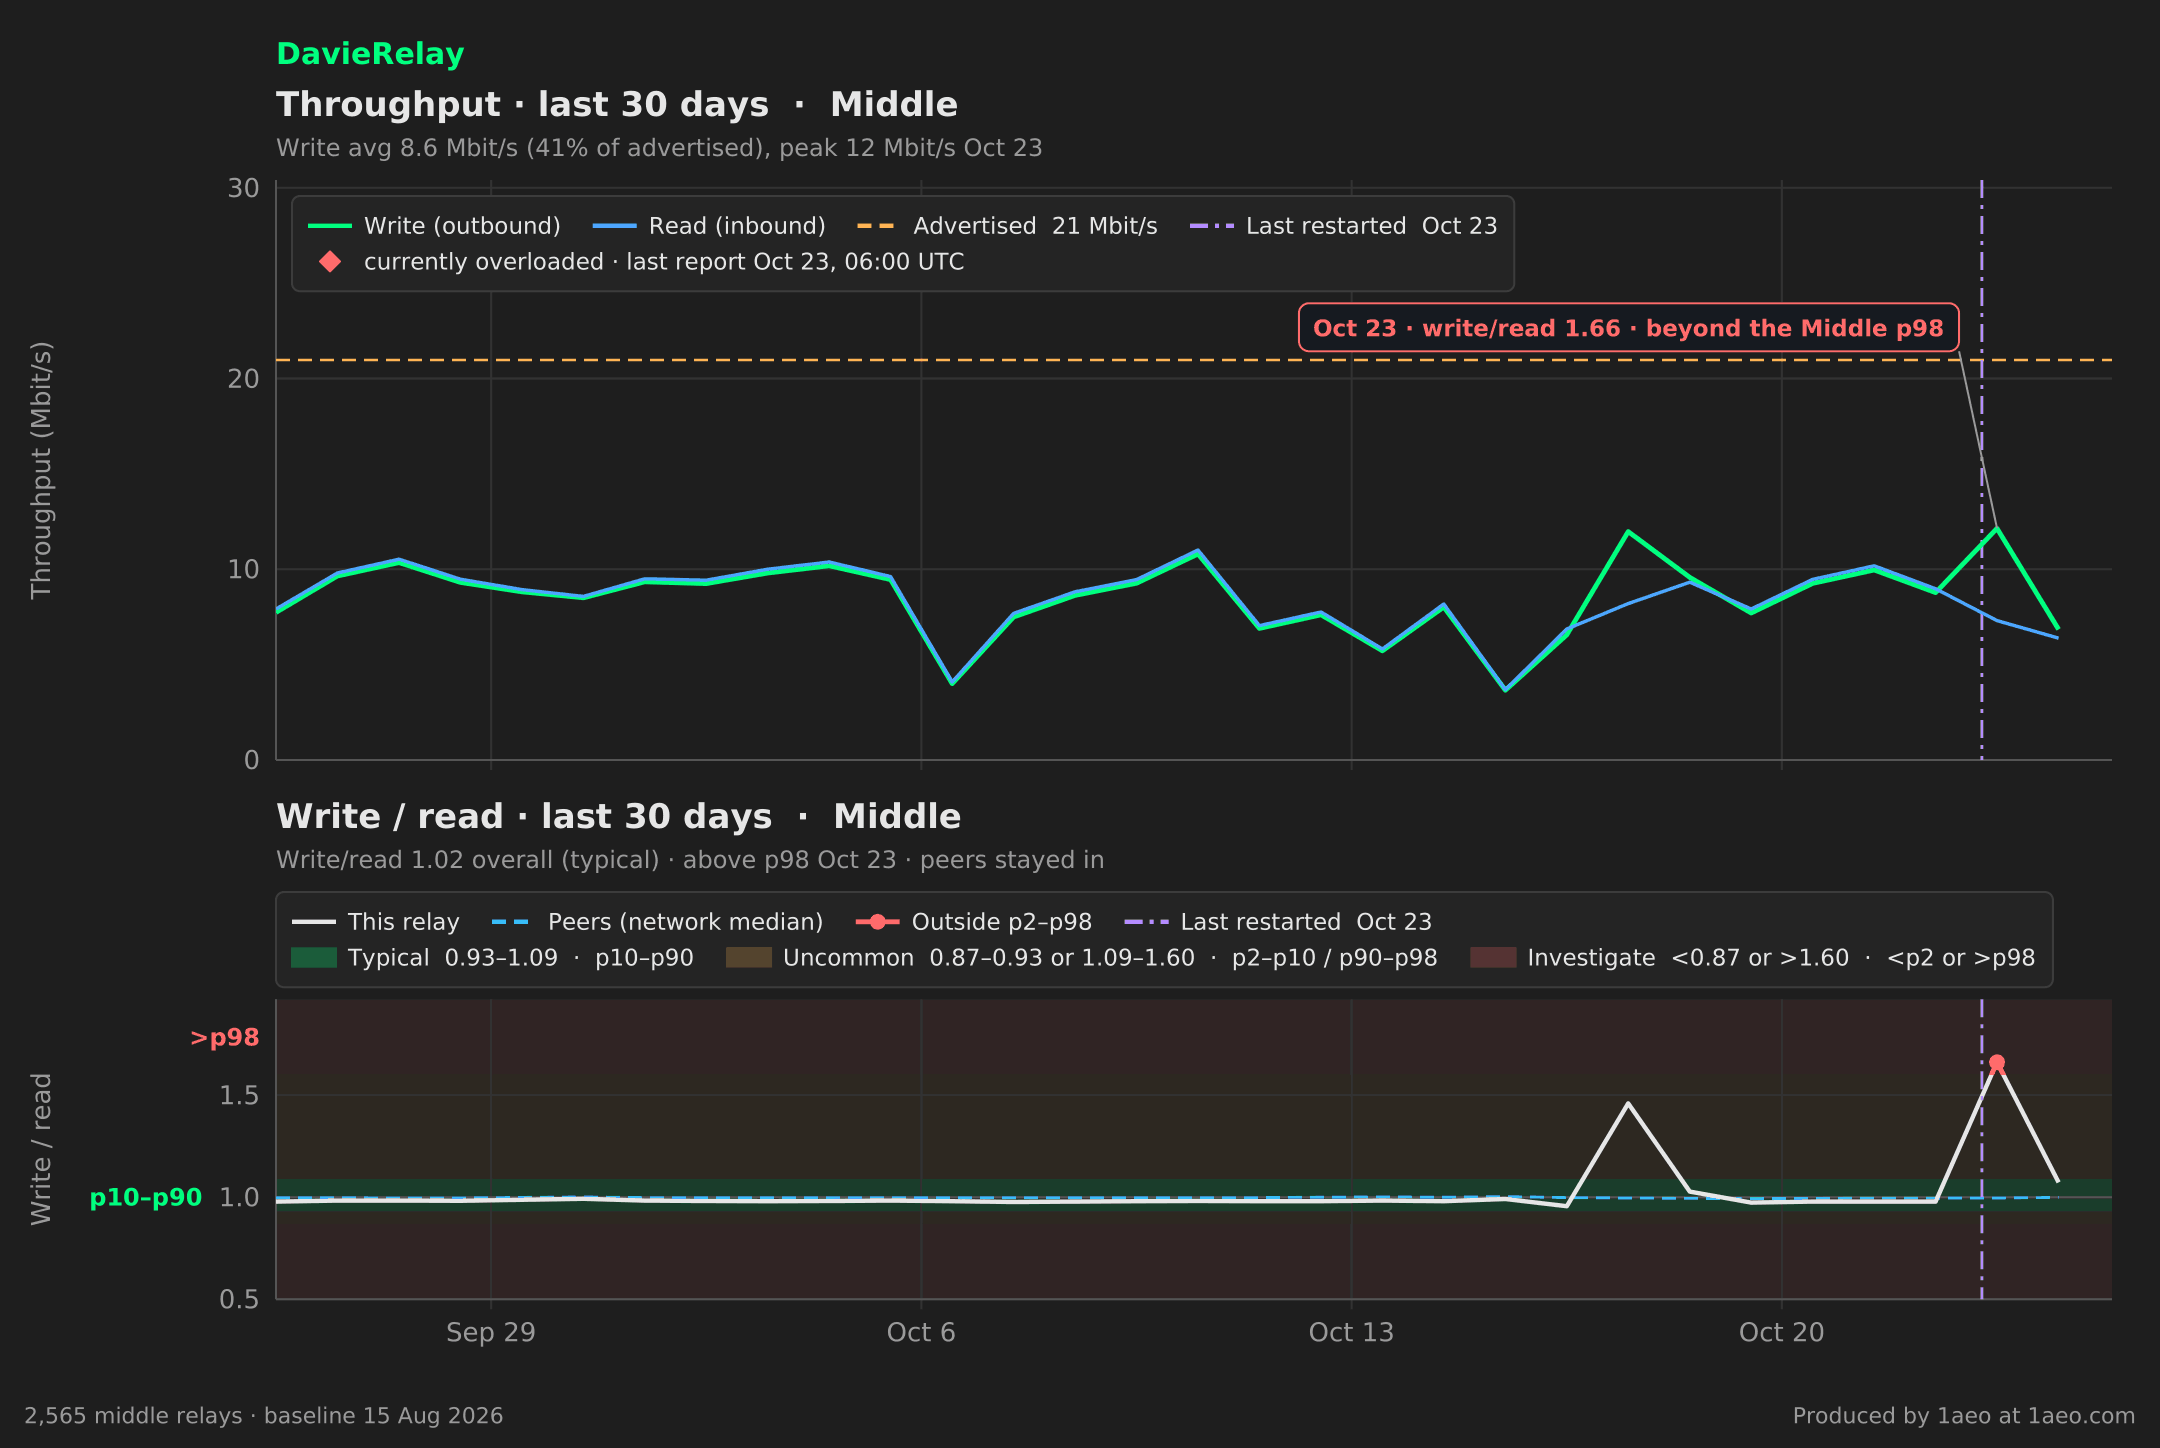2160x1448 pixels.
Task: Click the Advertised 21 Mbit/s legend entry
Action: pos(1007,226)
